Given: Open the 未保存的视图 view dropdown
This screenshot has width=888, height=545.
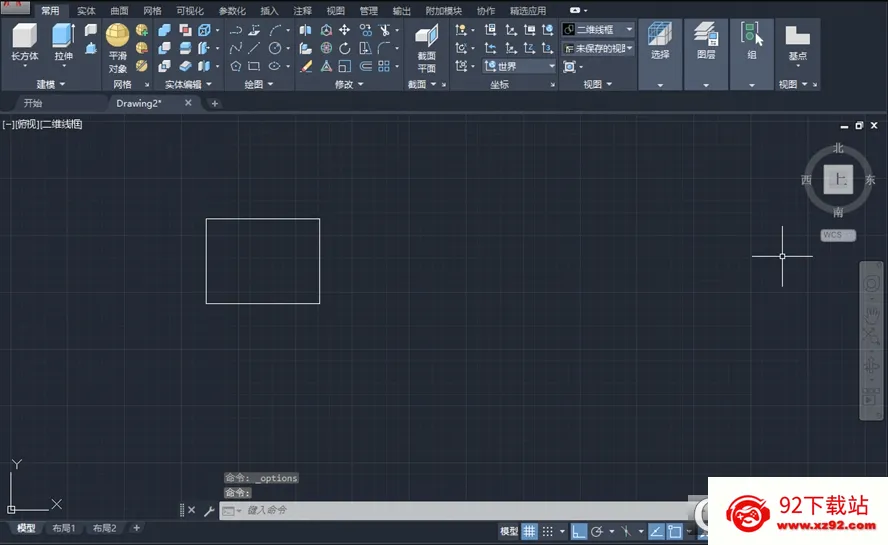Looking at the screenshot, I should pyautogui.click(x=597, y=48).
